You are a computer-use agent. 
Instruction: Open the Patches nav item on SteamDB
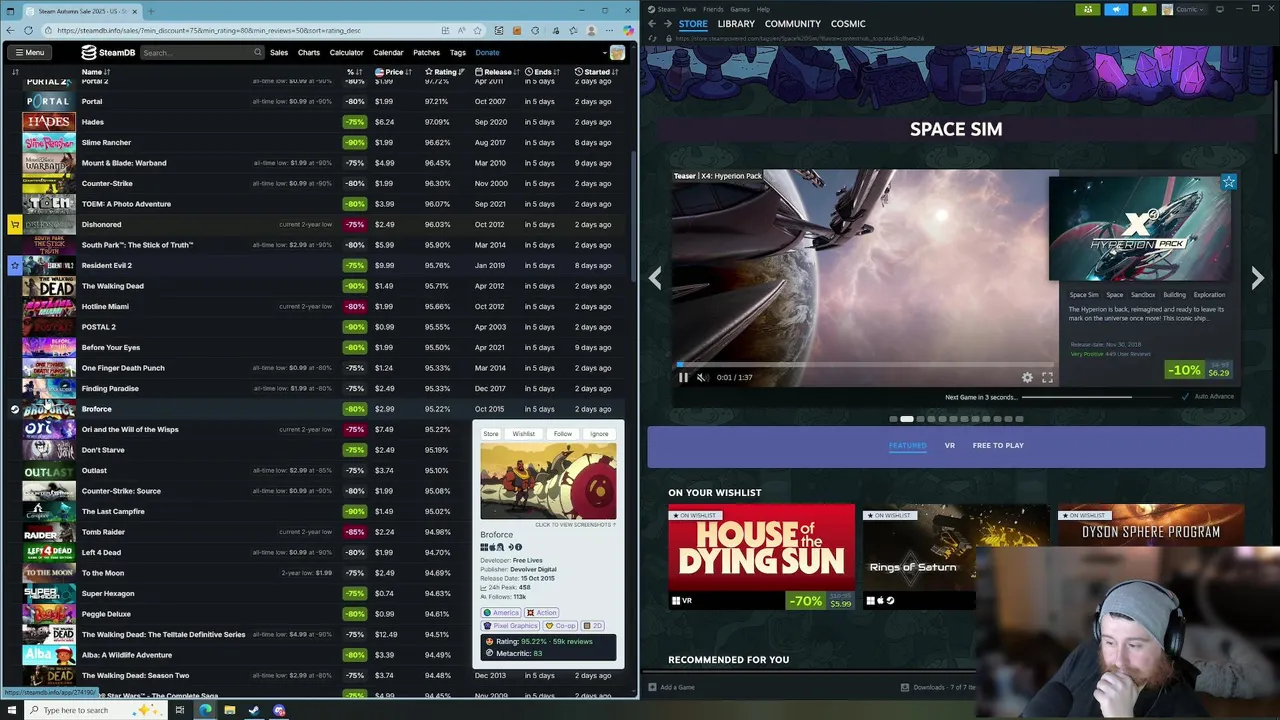[x=427, y=52]
